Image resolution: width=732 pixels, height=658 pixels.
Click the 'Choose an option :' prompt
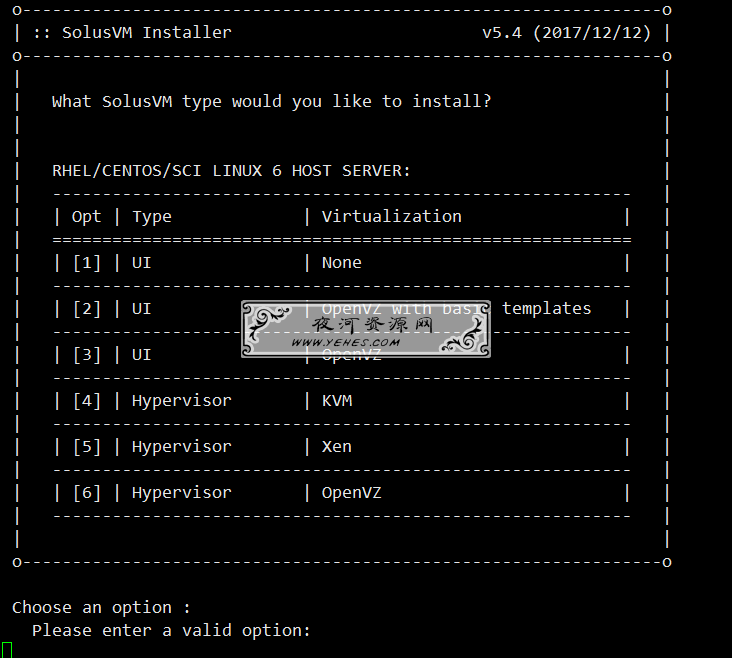(101, 608)
